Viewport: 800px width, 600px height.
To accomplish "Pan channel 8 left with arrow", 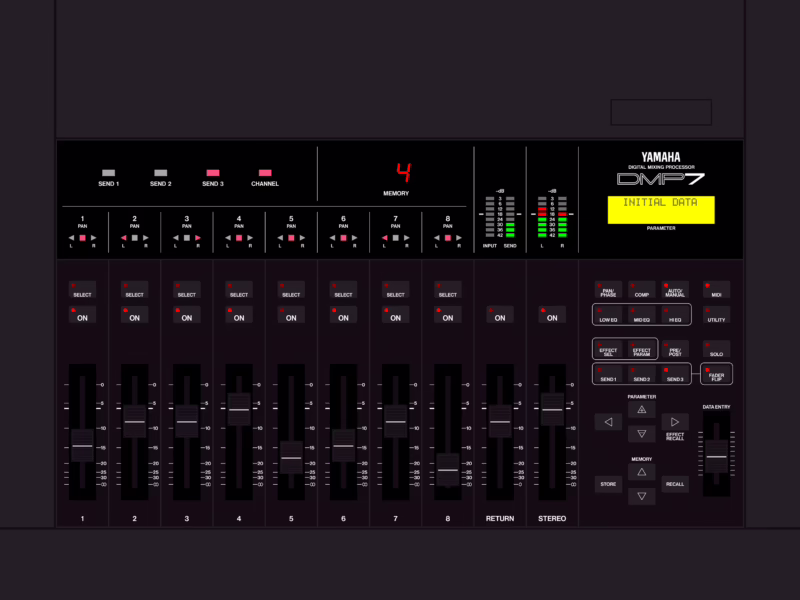I will pyautogui.click(x=437, y=238).
